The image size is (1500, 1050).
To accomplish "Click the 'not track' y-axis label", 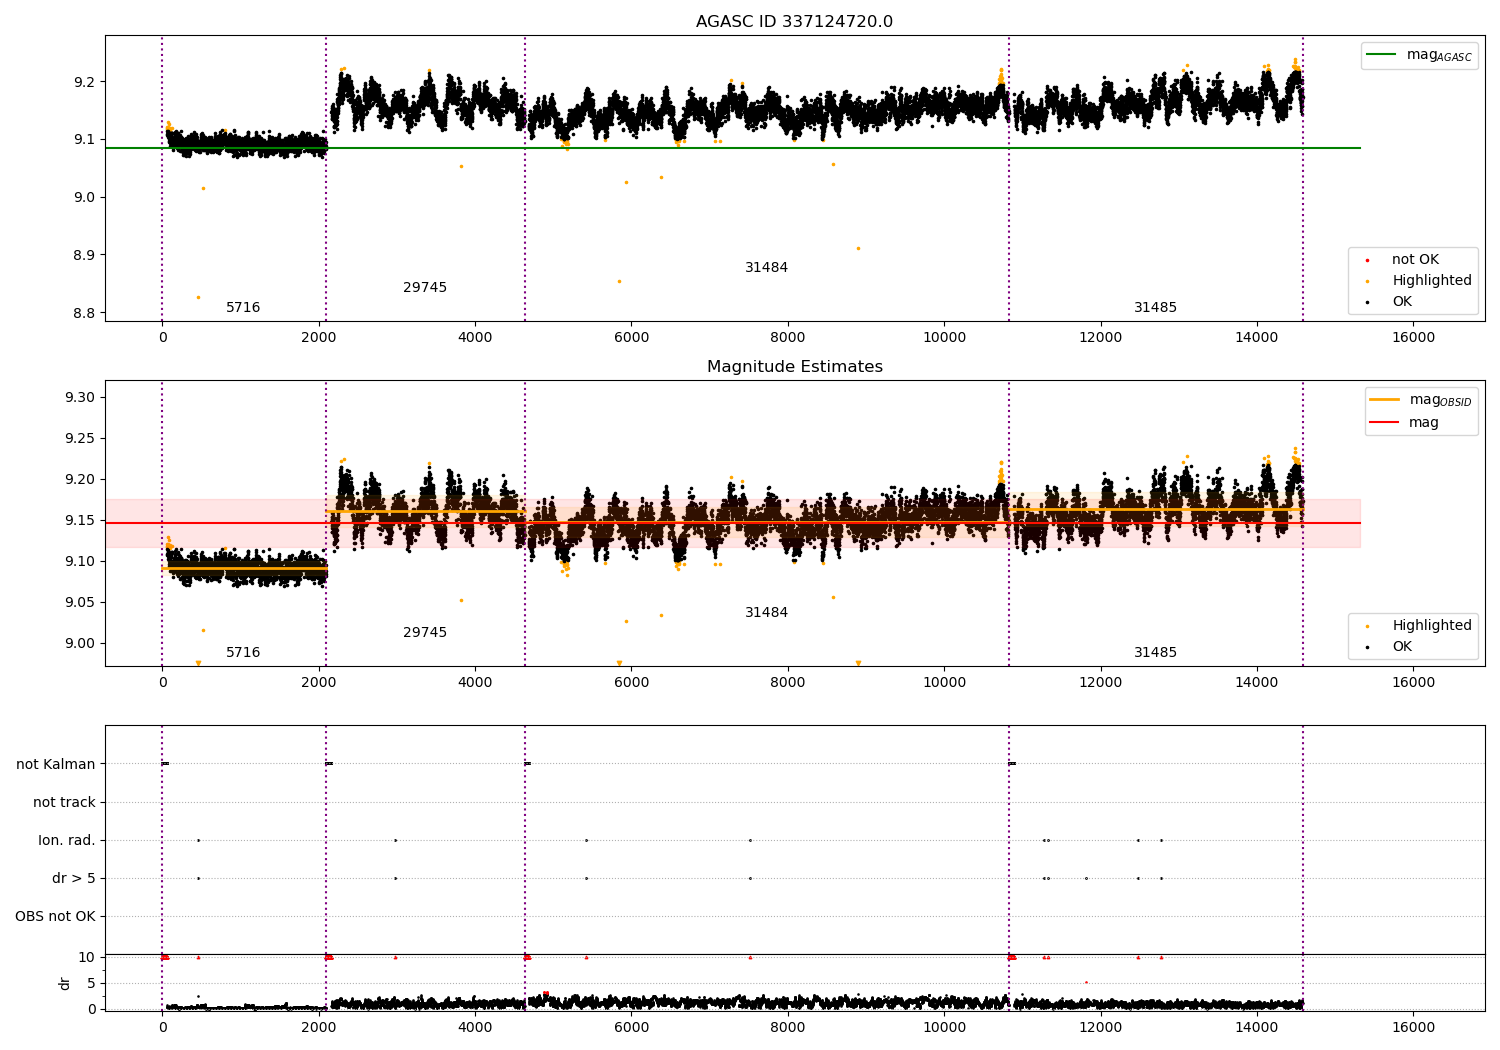I will tap(64, 802).
